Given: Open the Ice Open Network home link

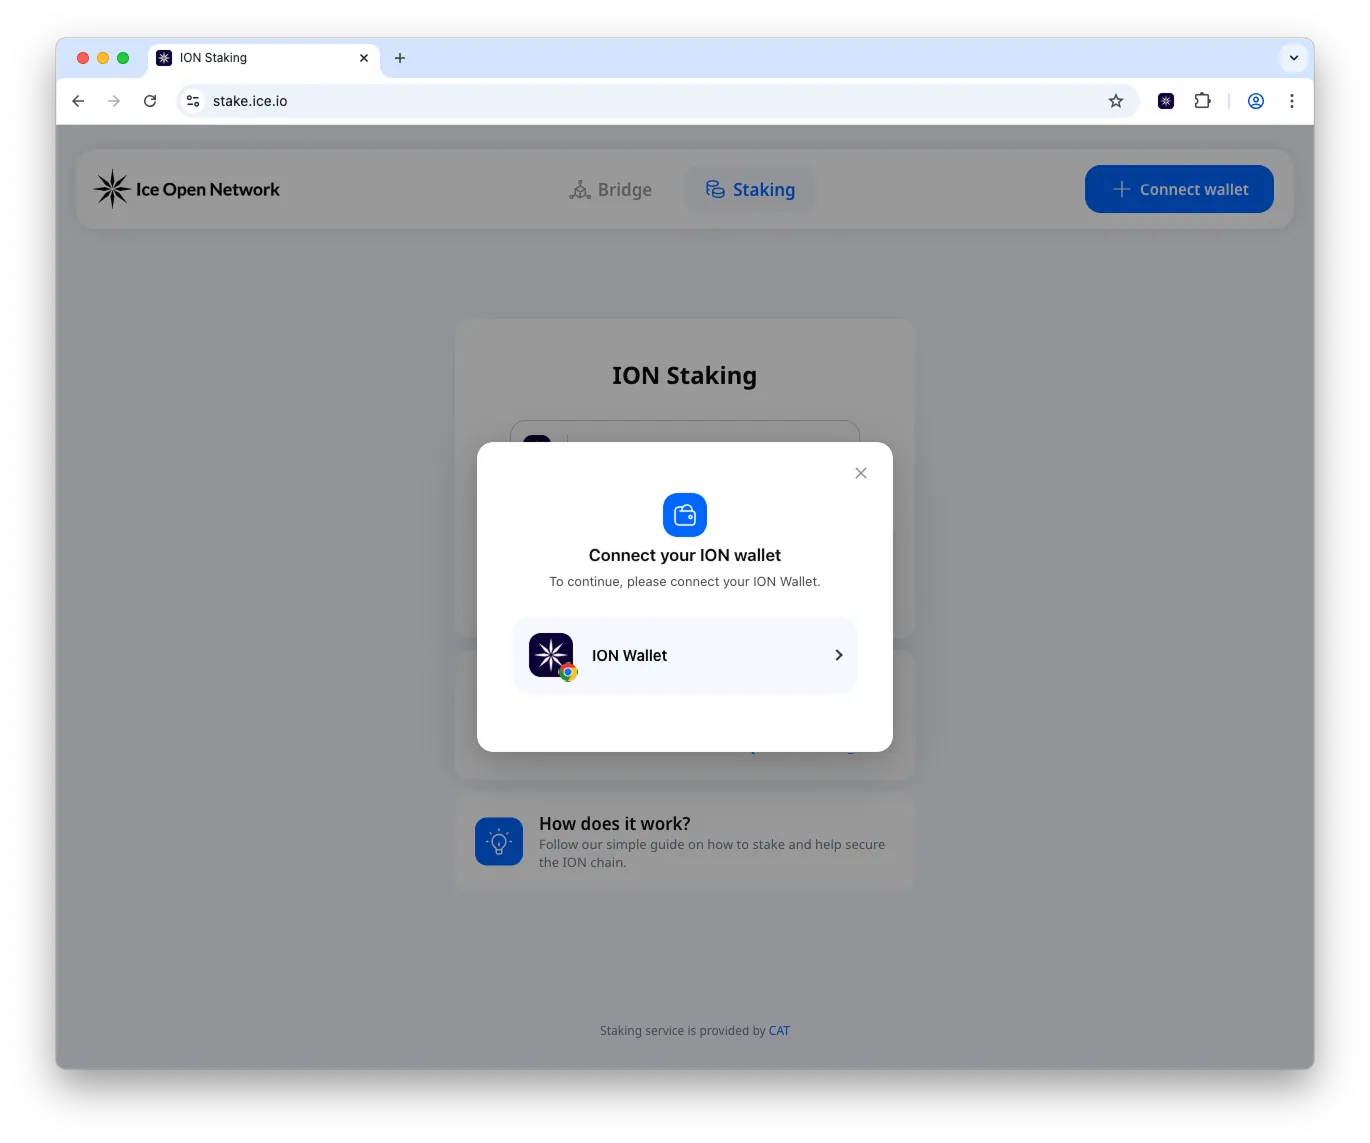Looking at the screenshot, I should 187,189.
